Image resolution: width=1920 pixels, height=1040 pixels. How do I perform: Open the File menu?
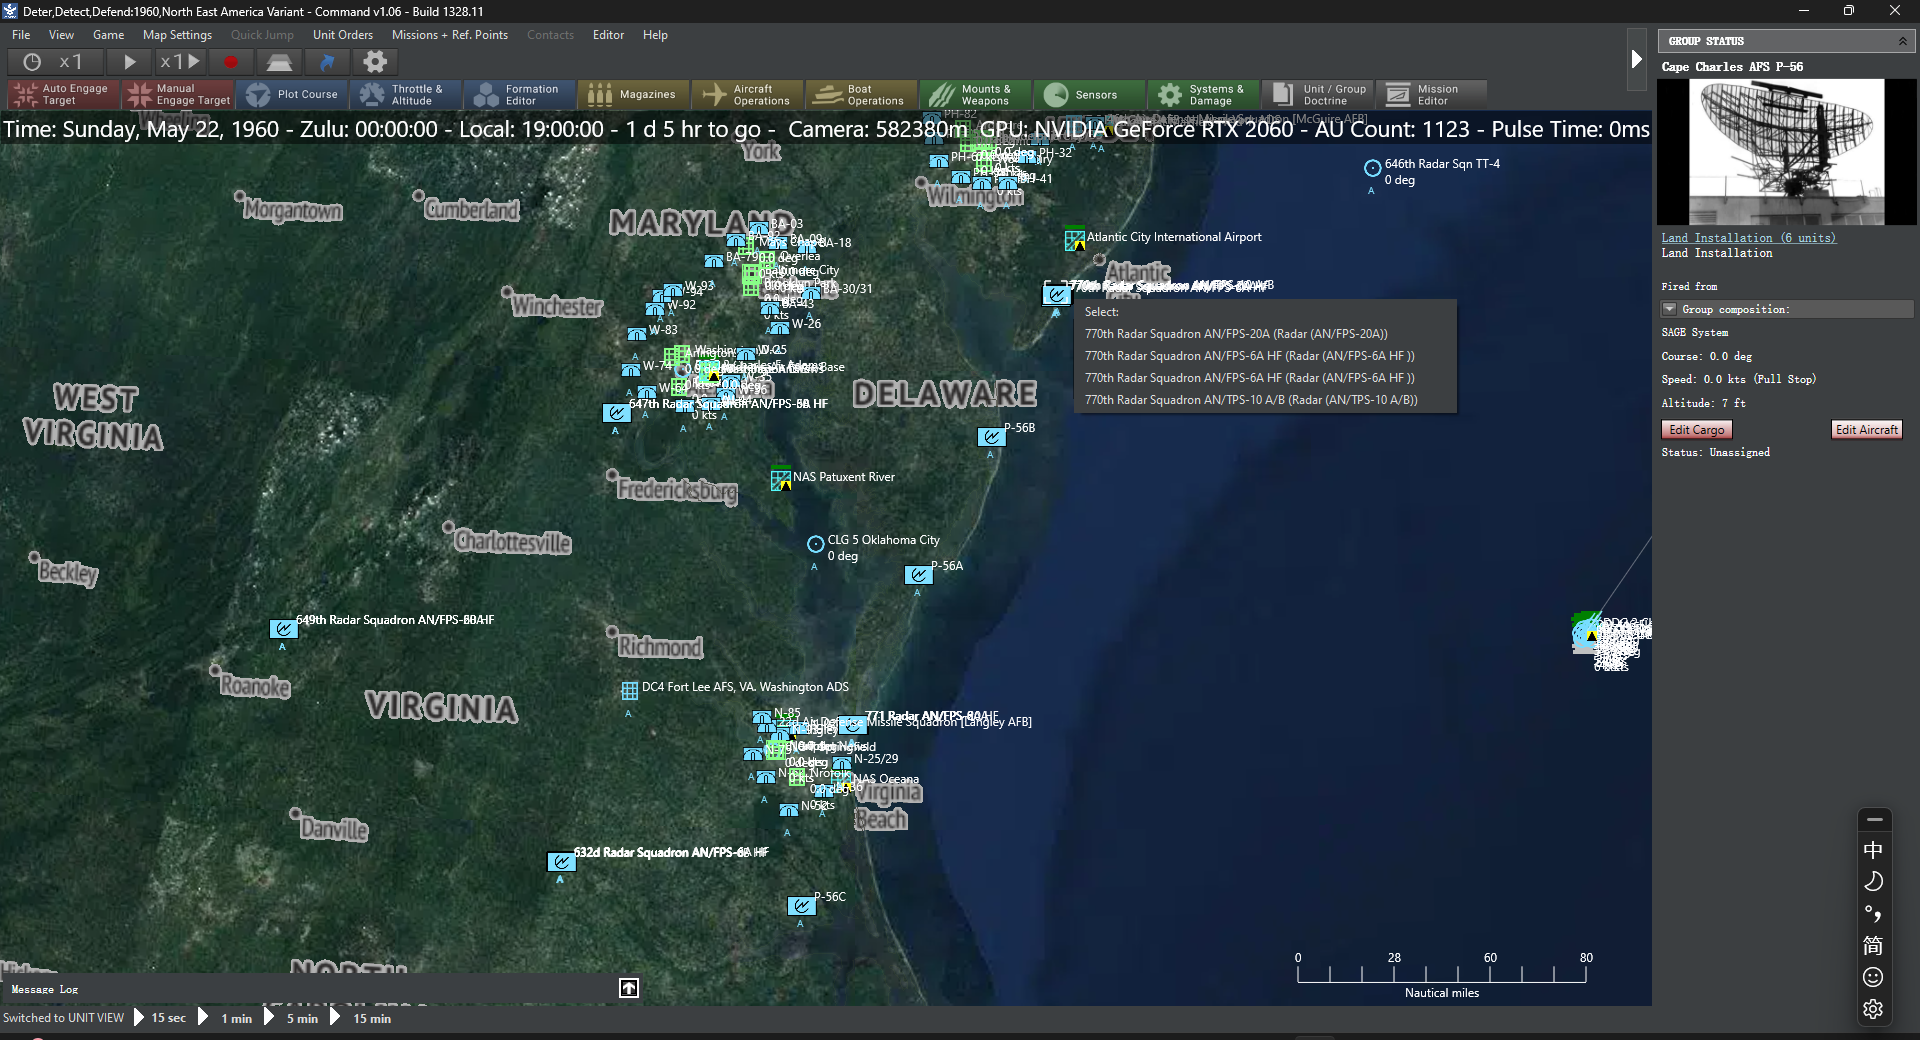pos(21,35)
